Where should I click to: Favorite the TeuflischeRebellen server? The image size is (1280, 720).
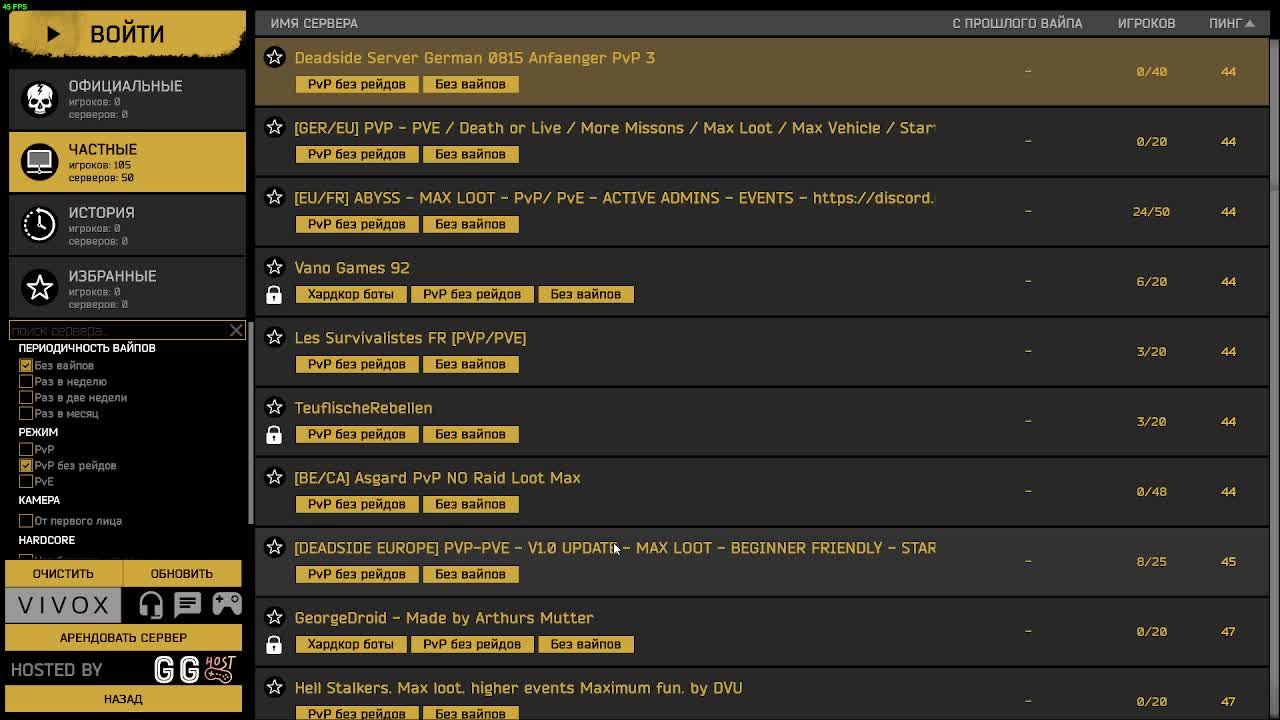pos(274,407)
